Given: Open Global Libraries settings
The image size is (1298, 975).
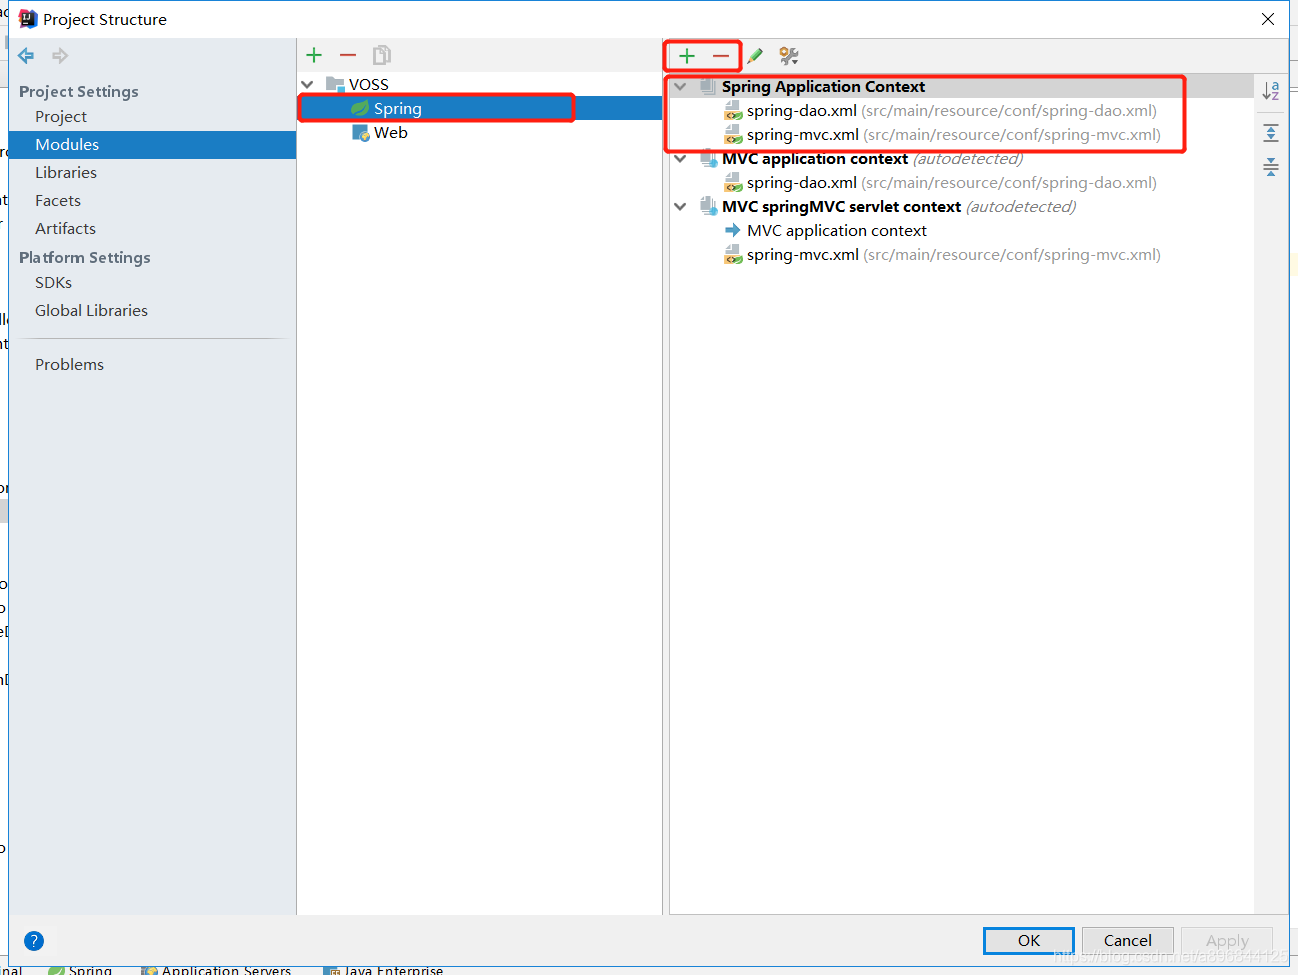Looking at the screenshot, I should 91,311.
